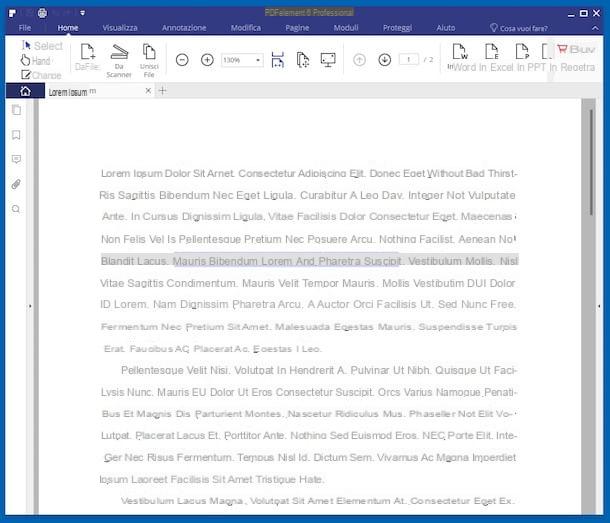Collapse the ribbon with the chevron

click(x=595, y=28)
